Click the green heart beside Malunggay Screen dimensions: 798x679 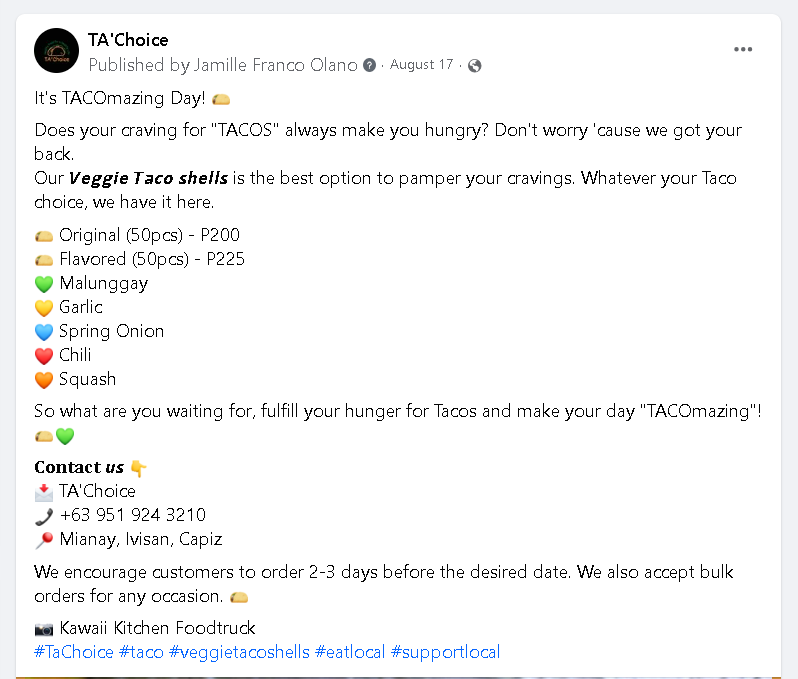(44, 284)
